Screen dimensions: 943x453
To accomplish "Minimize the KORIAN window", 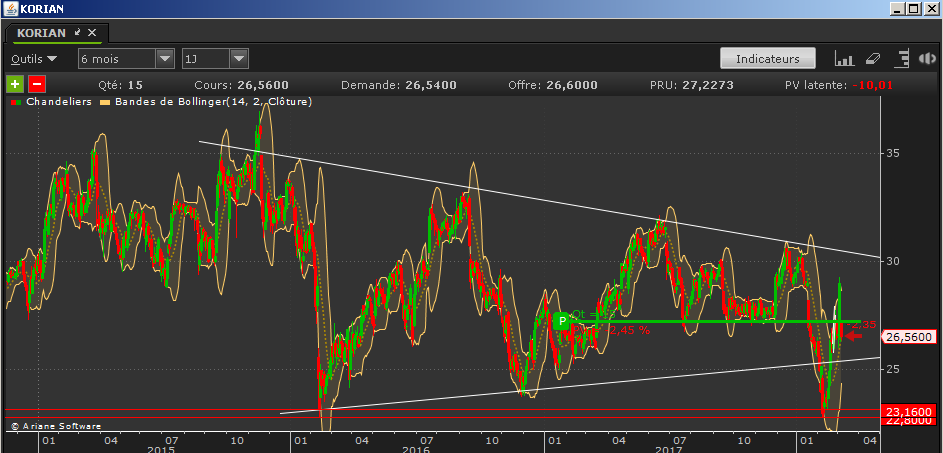I will coord(899,8).
